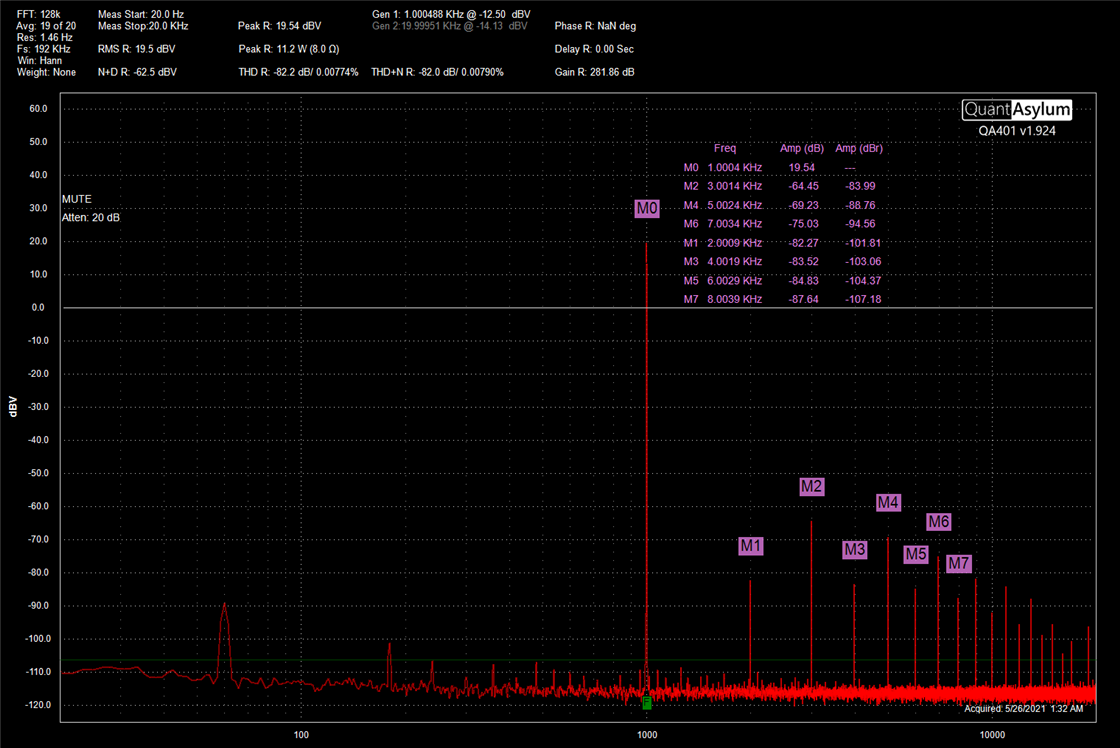Click the Peak R: 11.2 W (8.0 Ω) readout
Image resolution: width=1120 pixels, height=748 pixels.
(x=289, y=49)
